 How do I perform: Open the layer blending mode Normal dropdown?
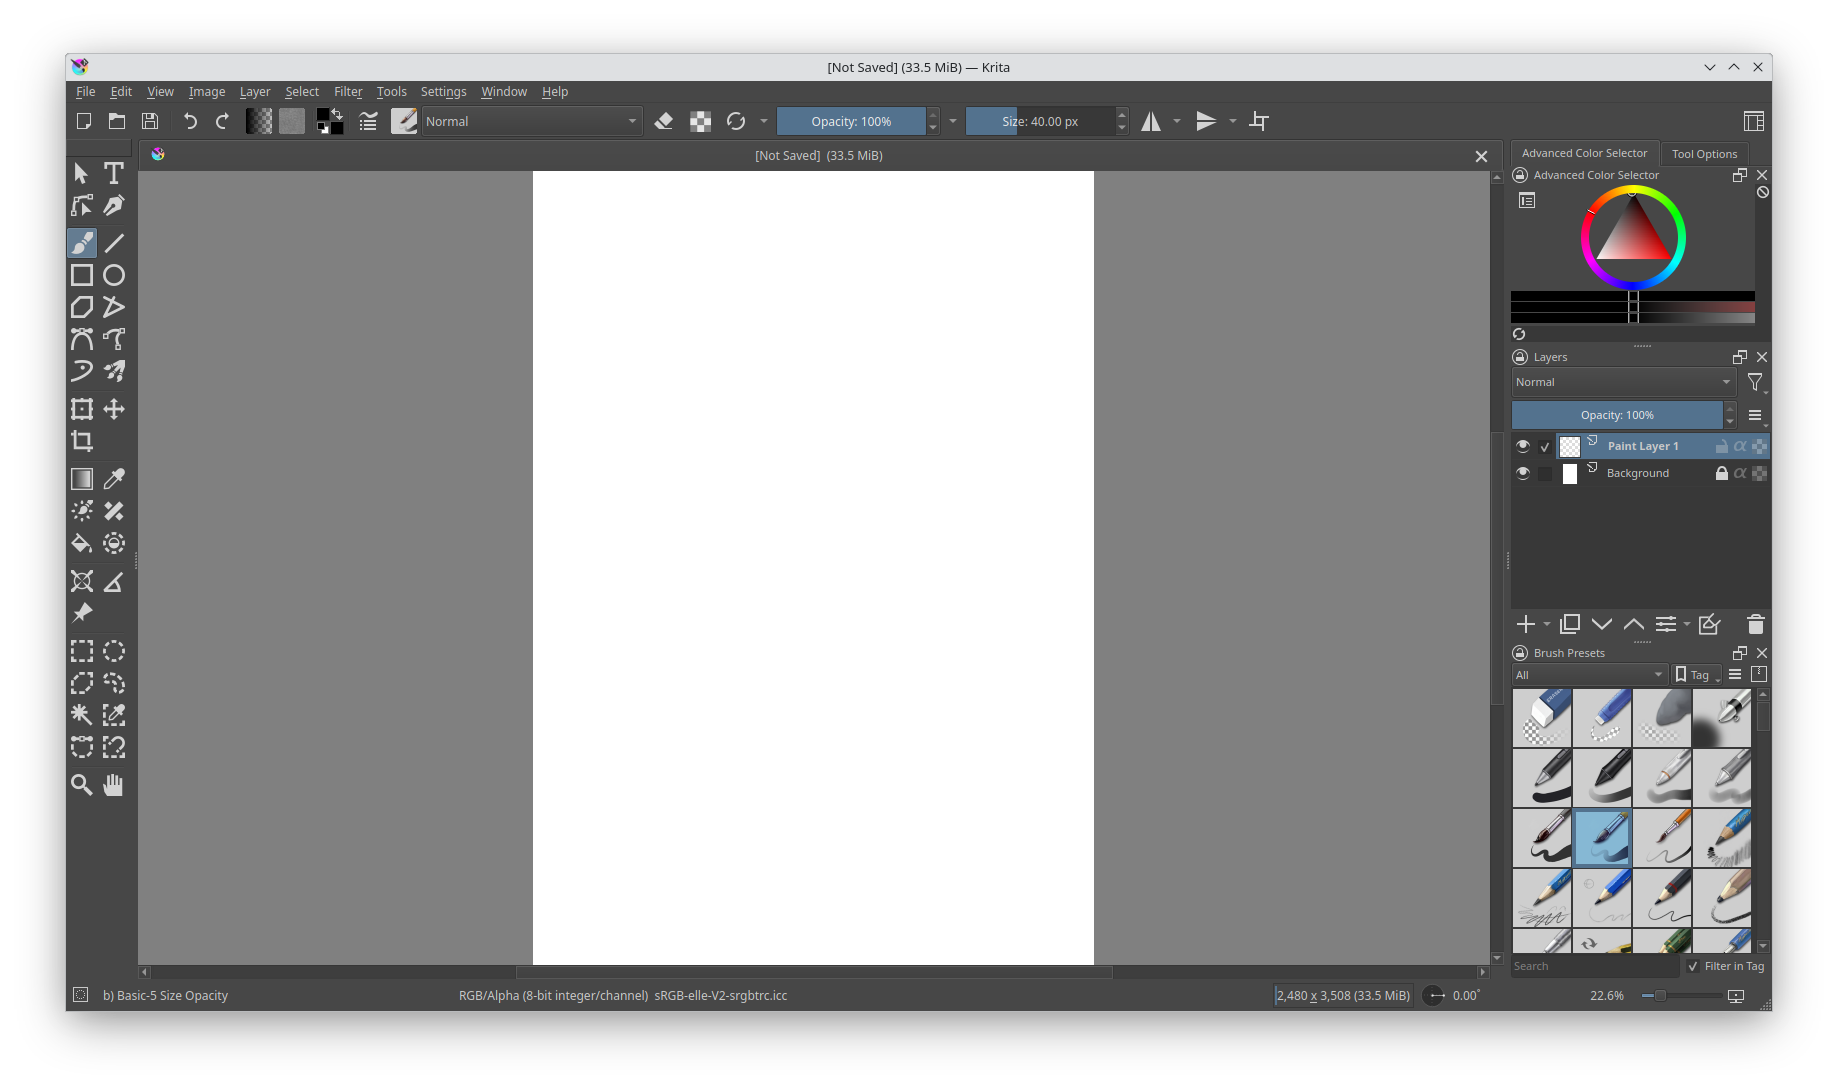(1623, 381)
